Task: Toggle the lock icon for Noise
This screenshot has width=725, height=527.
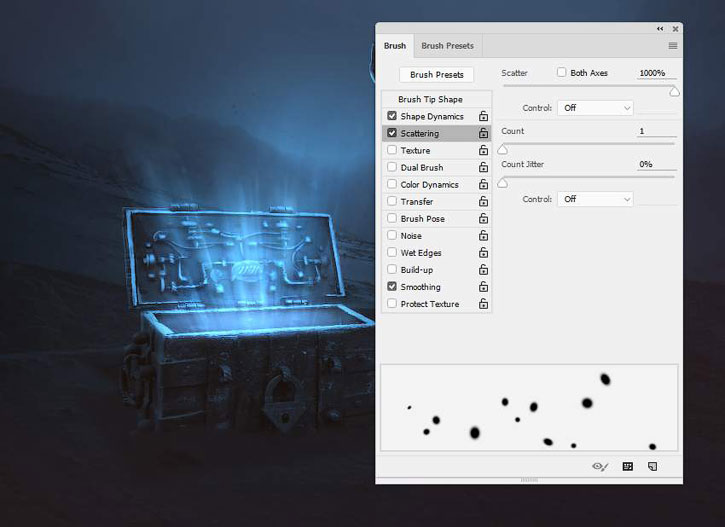Action: point(483,235)
